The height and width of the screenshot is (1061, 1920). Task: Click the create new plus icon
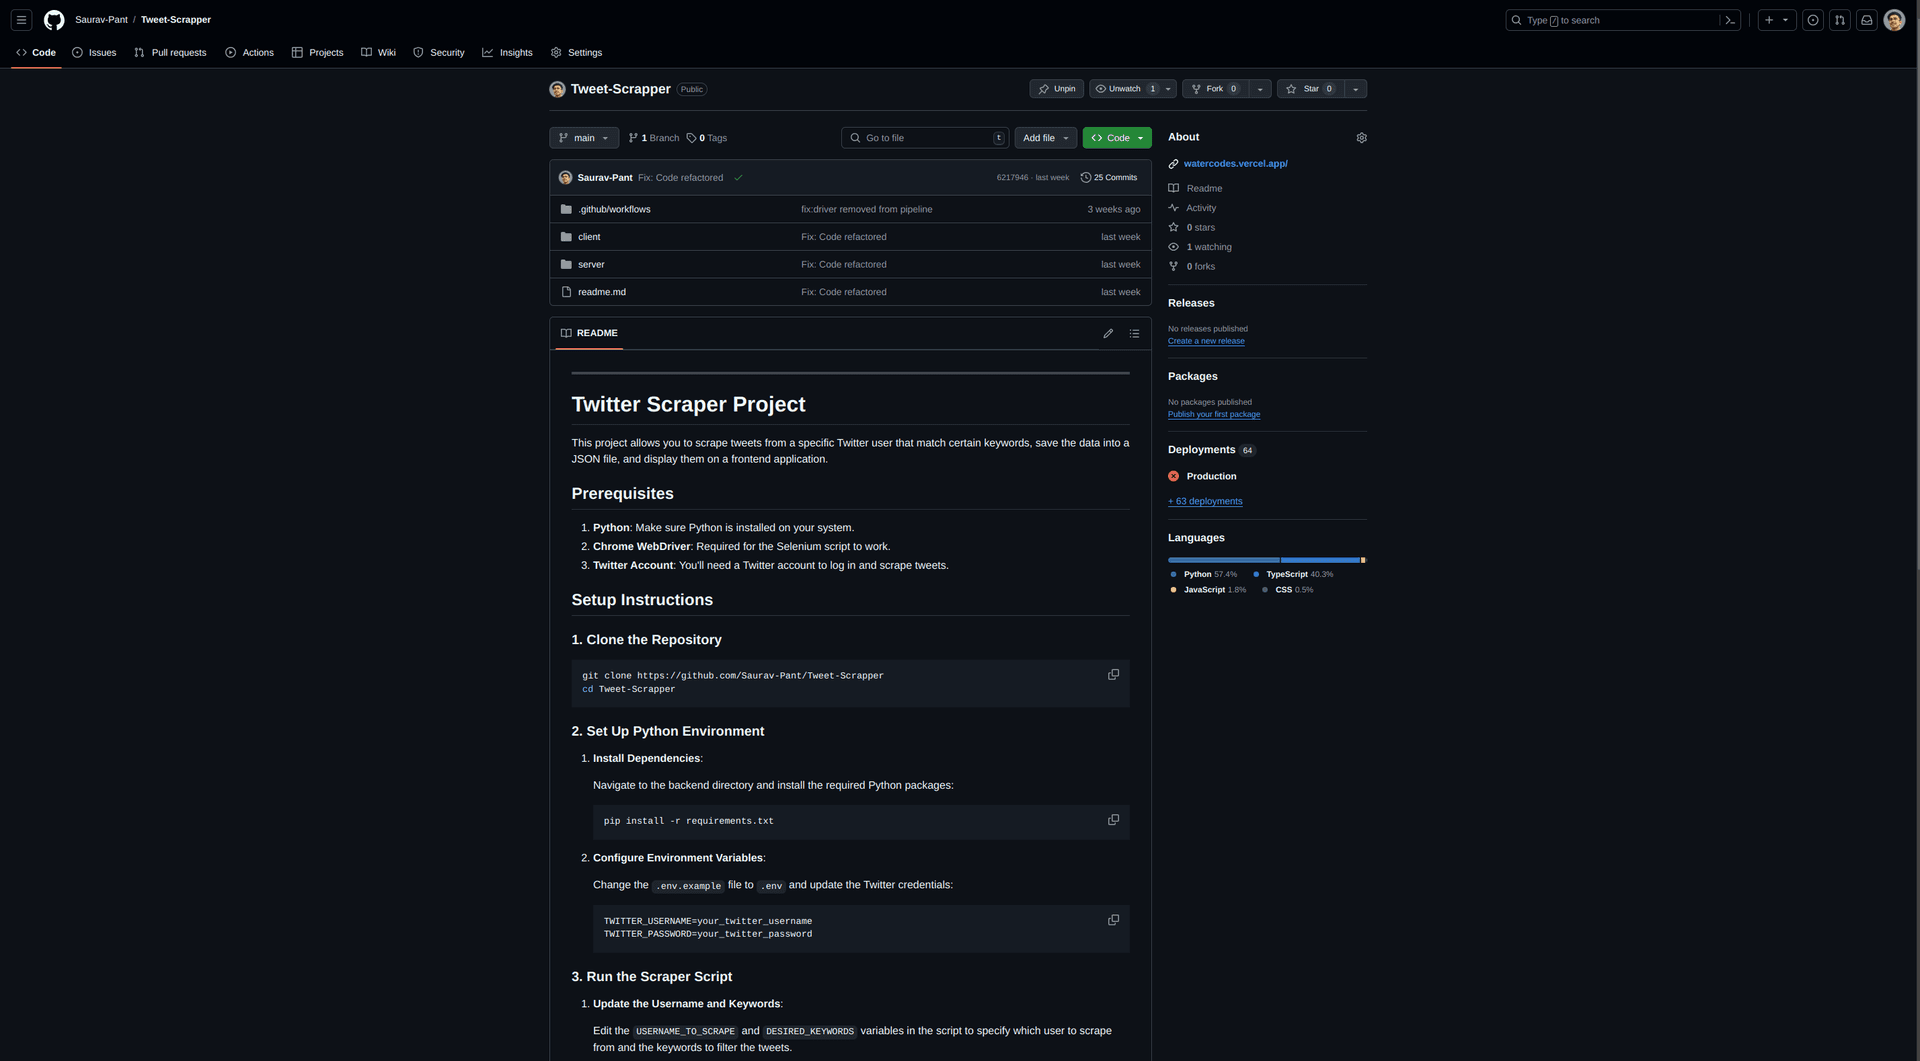1769,20
